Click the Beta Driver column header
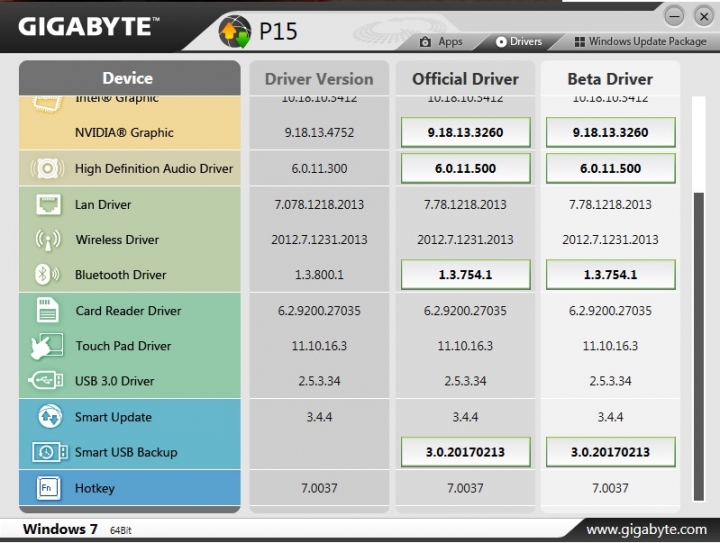720x543 pixels. coord(610,78)
